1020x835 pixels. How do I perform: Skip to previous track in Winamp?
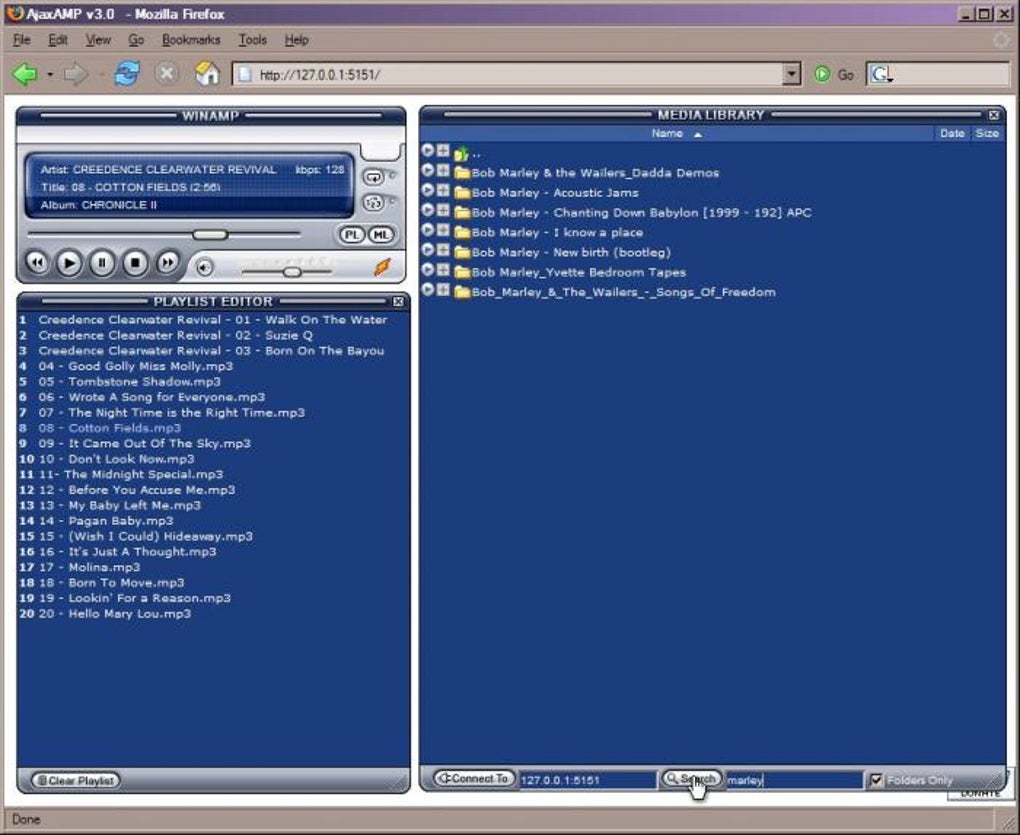pos(37,263)
